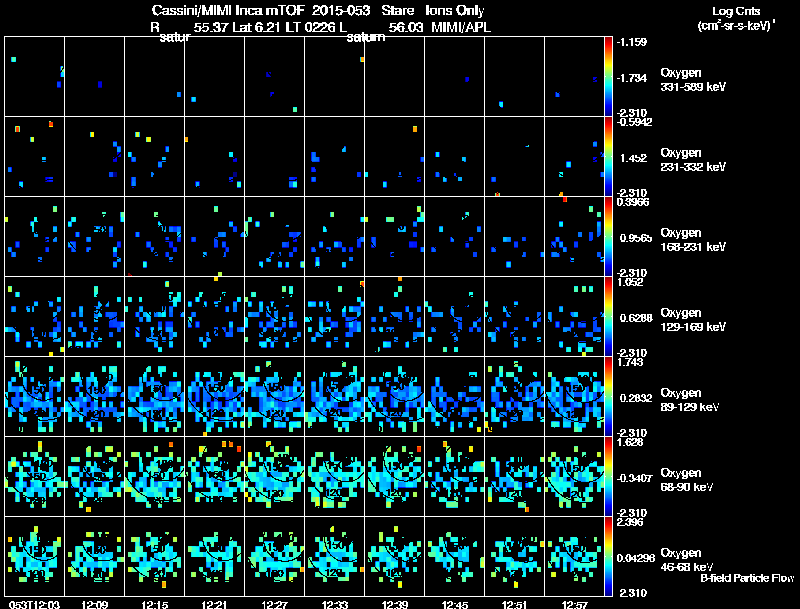Viewport: 800px width, 609px height.
Task: Click the 053T12:03 start time label
Action: (34, 605)
